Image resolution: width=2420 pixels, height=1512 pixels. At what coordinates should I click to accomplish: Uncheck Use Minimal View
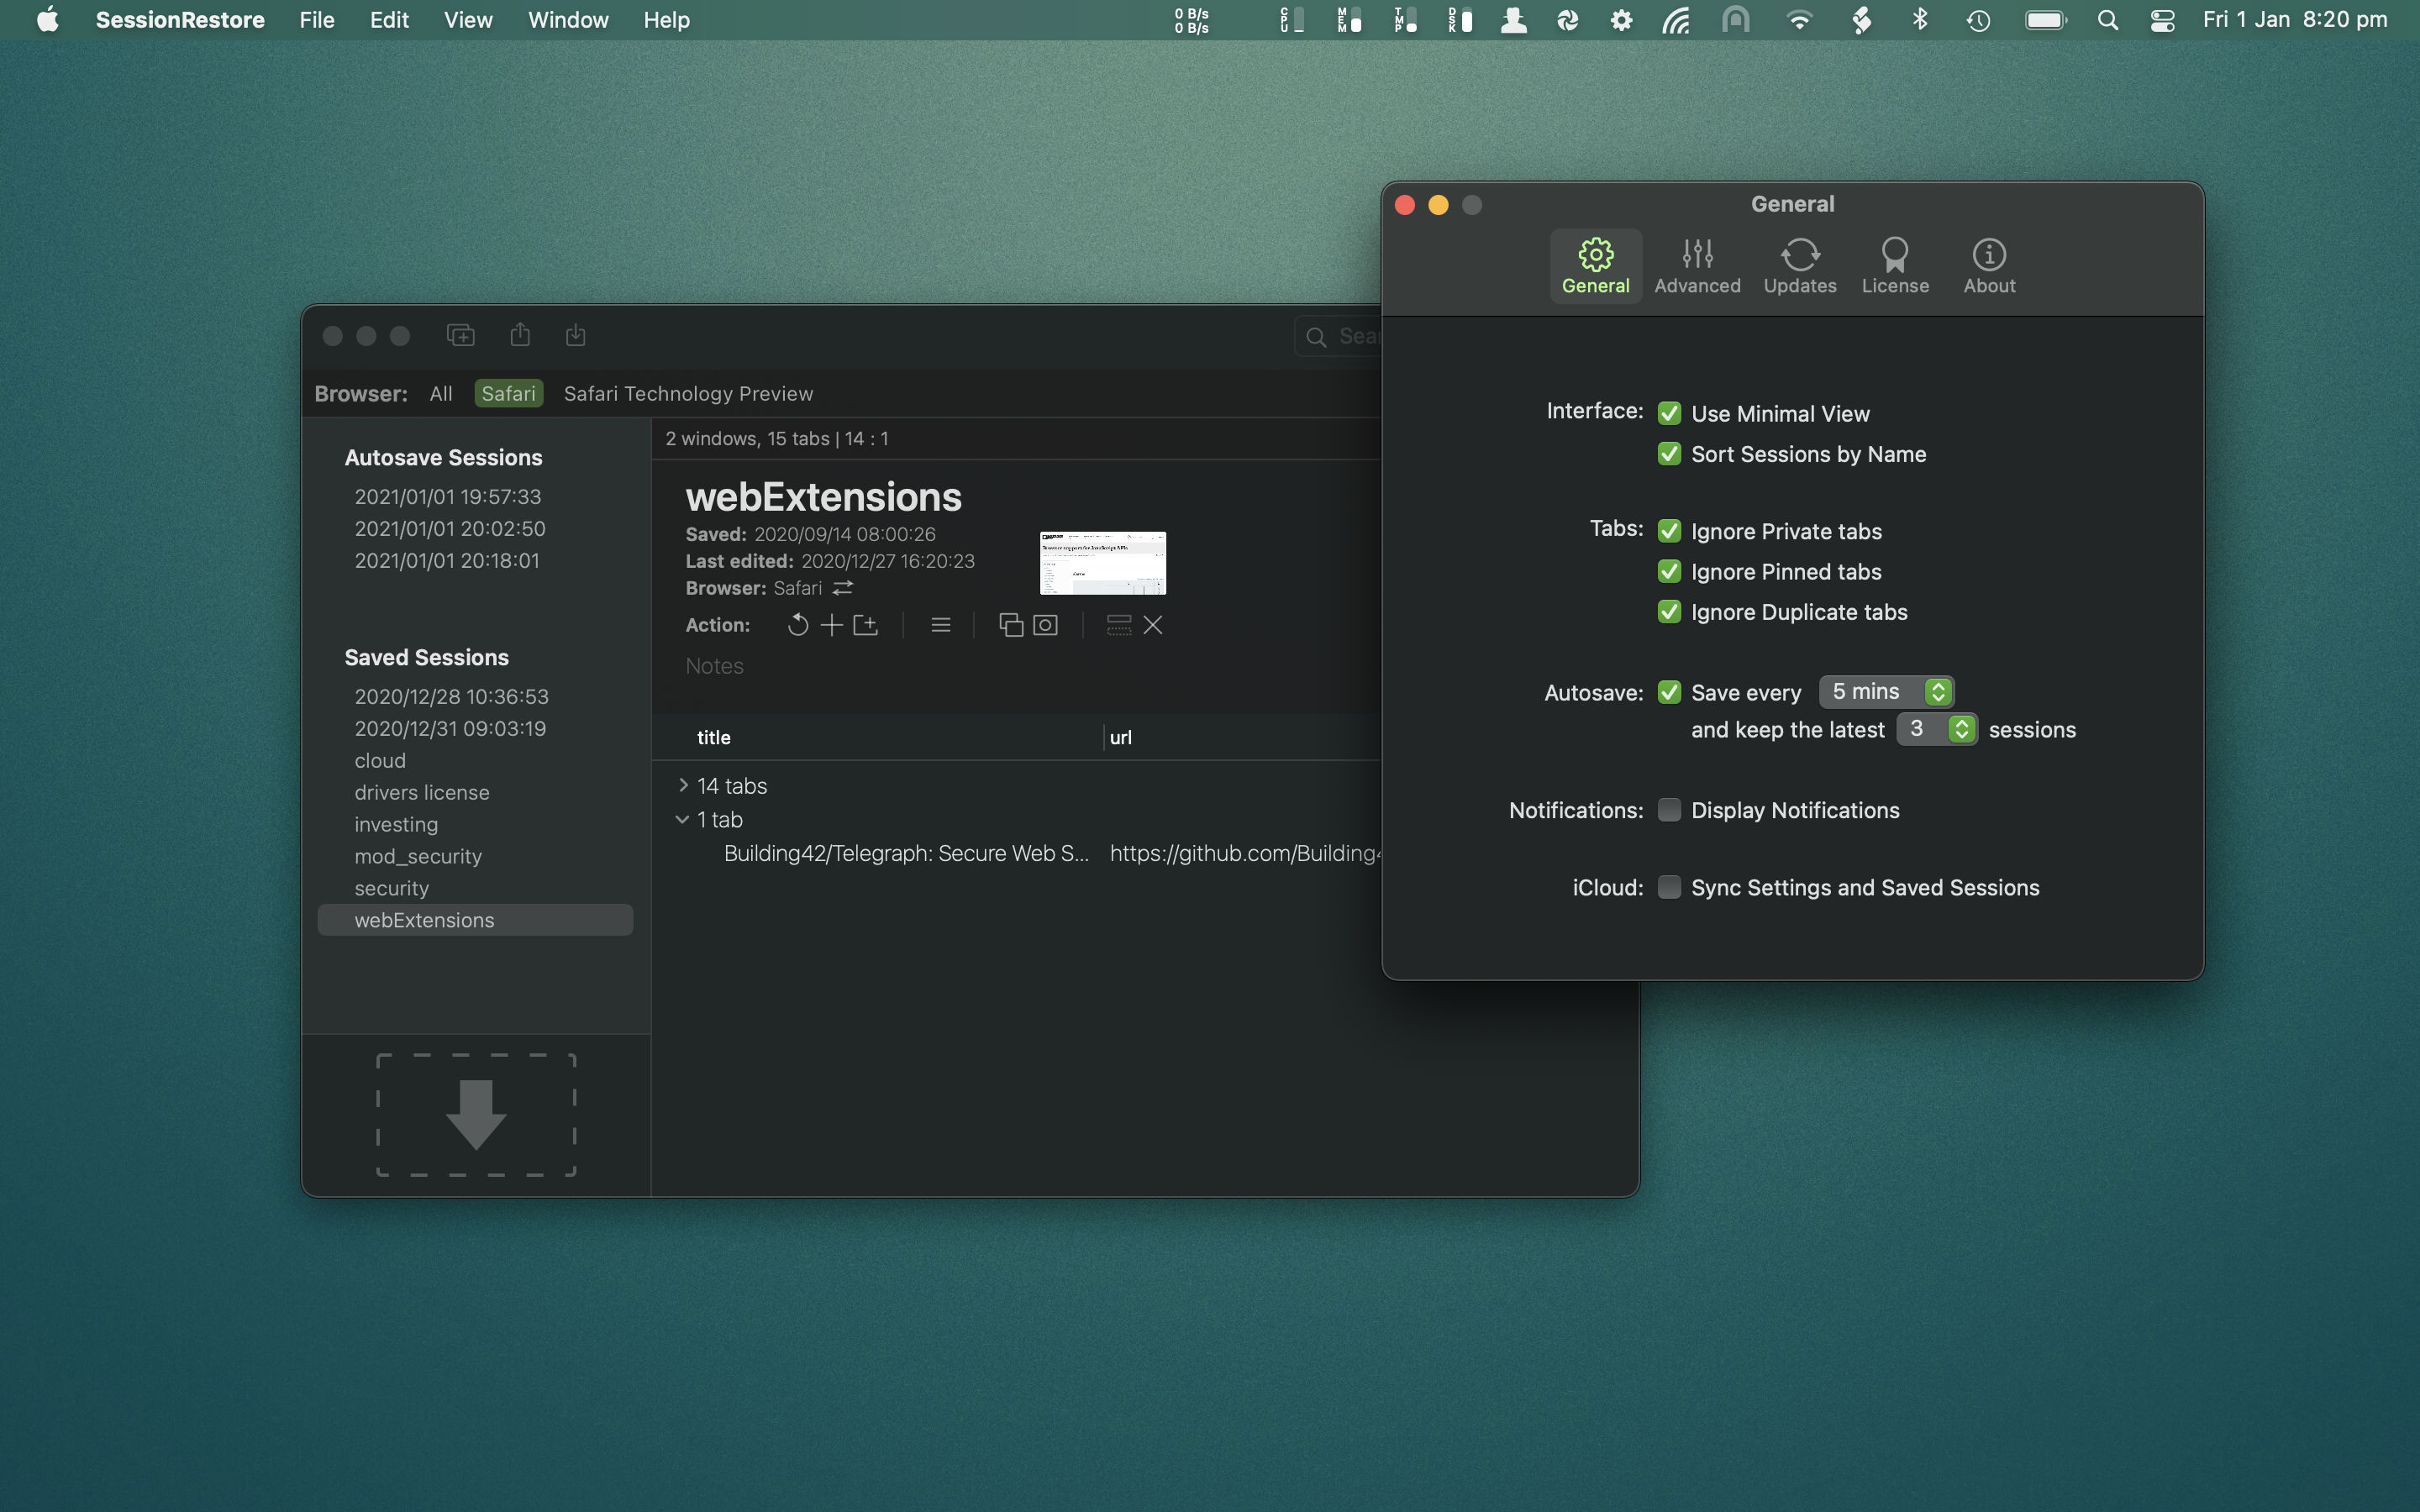[x=1669, y=413]
